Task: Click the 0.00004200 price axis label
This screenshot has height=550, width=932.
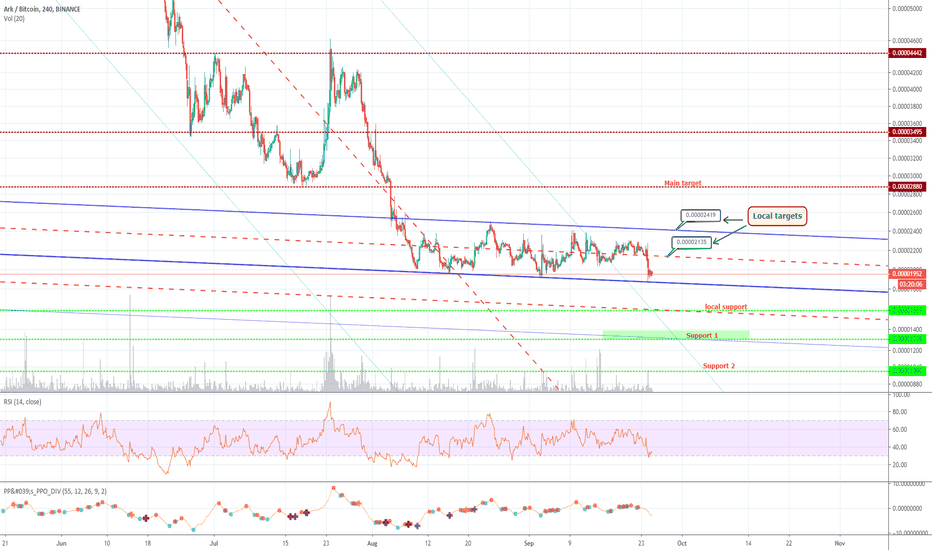Action: pos(907,73)
